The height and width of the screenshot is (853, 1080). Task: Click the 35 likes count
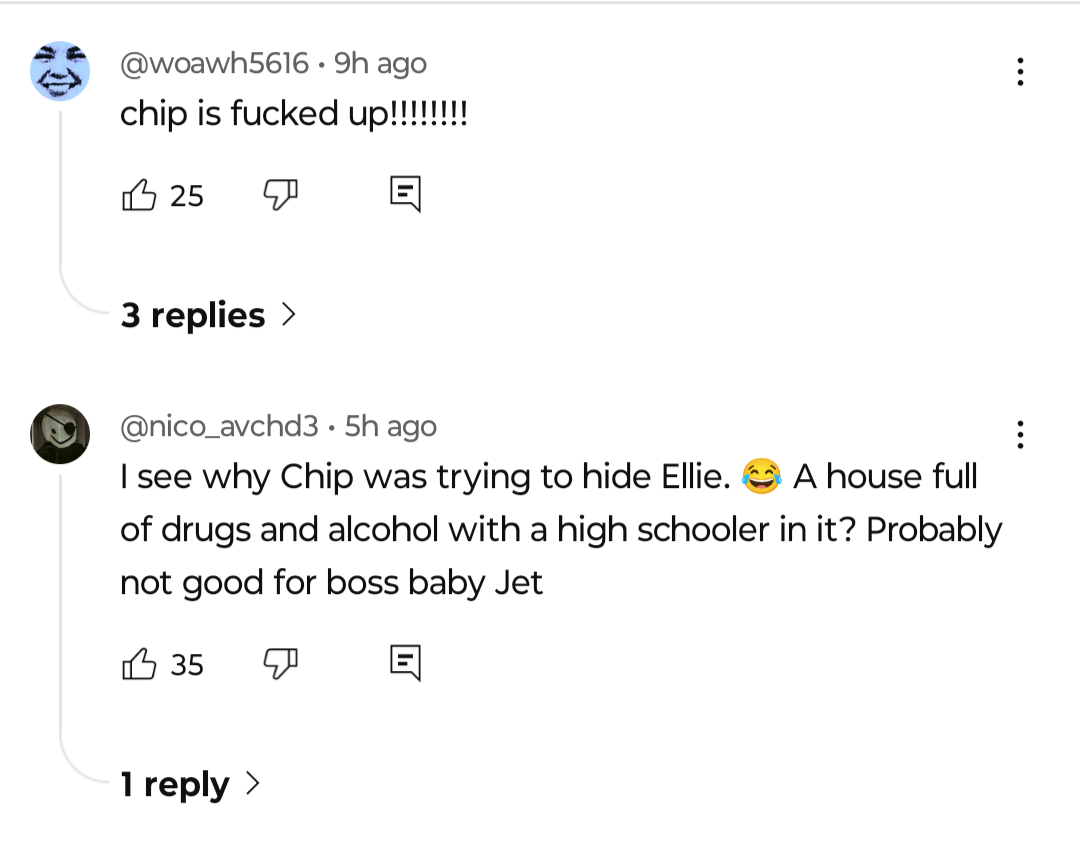coord(187,666)
